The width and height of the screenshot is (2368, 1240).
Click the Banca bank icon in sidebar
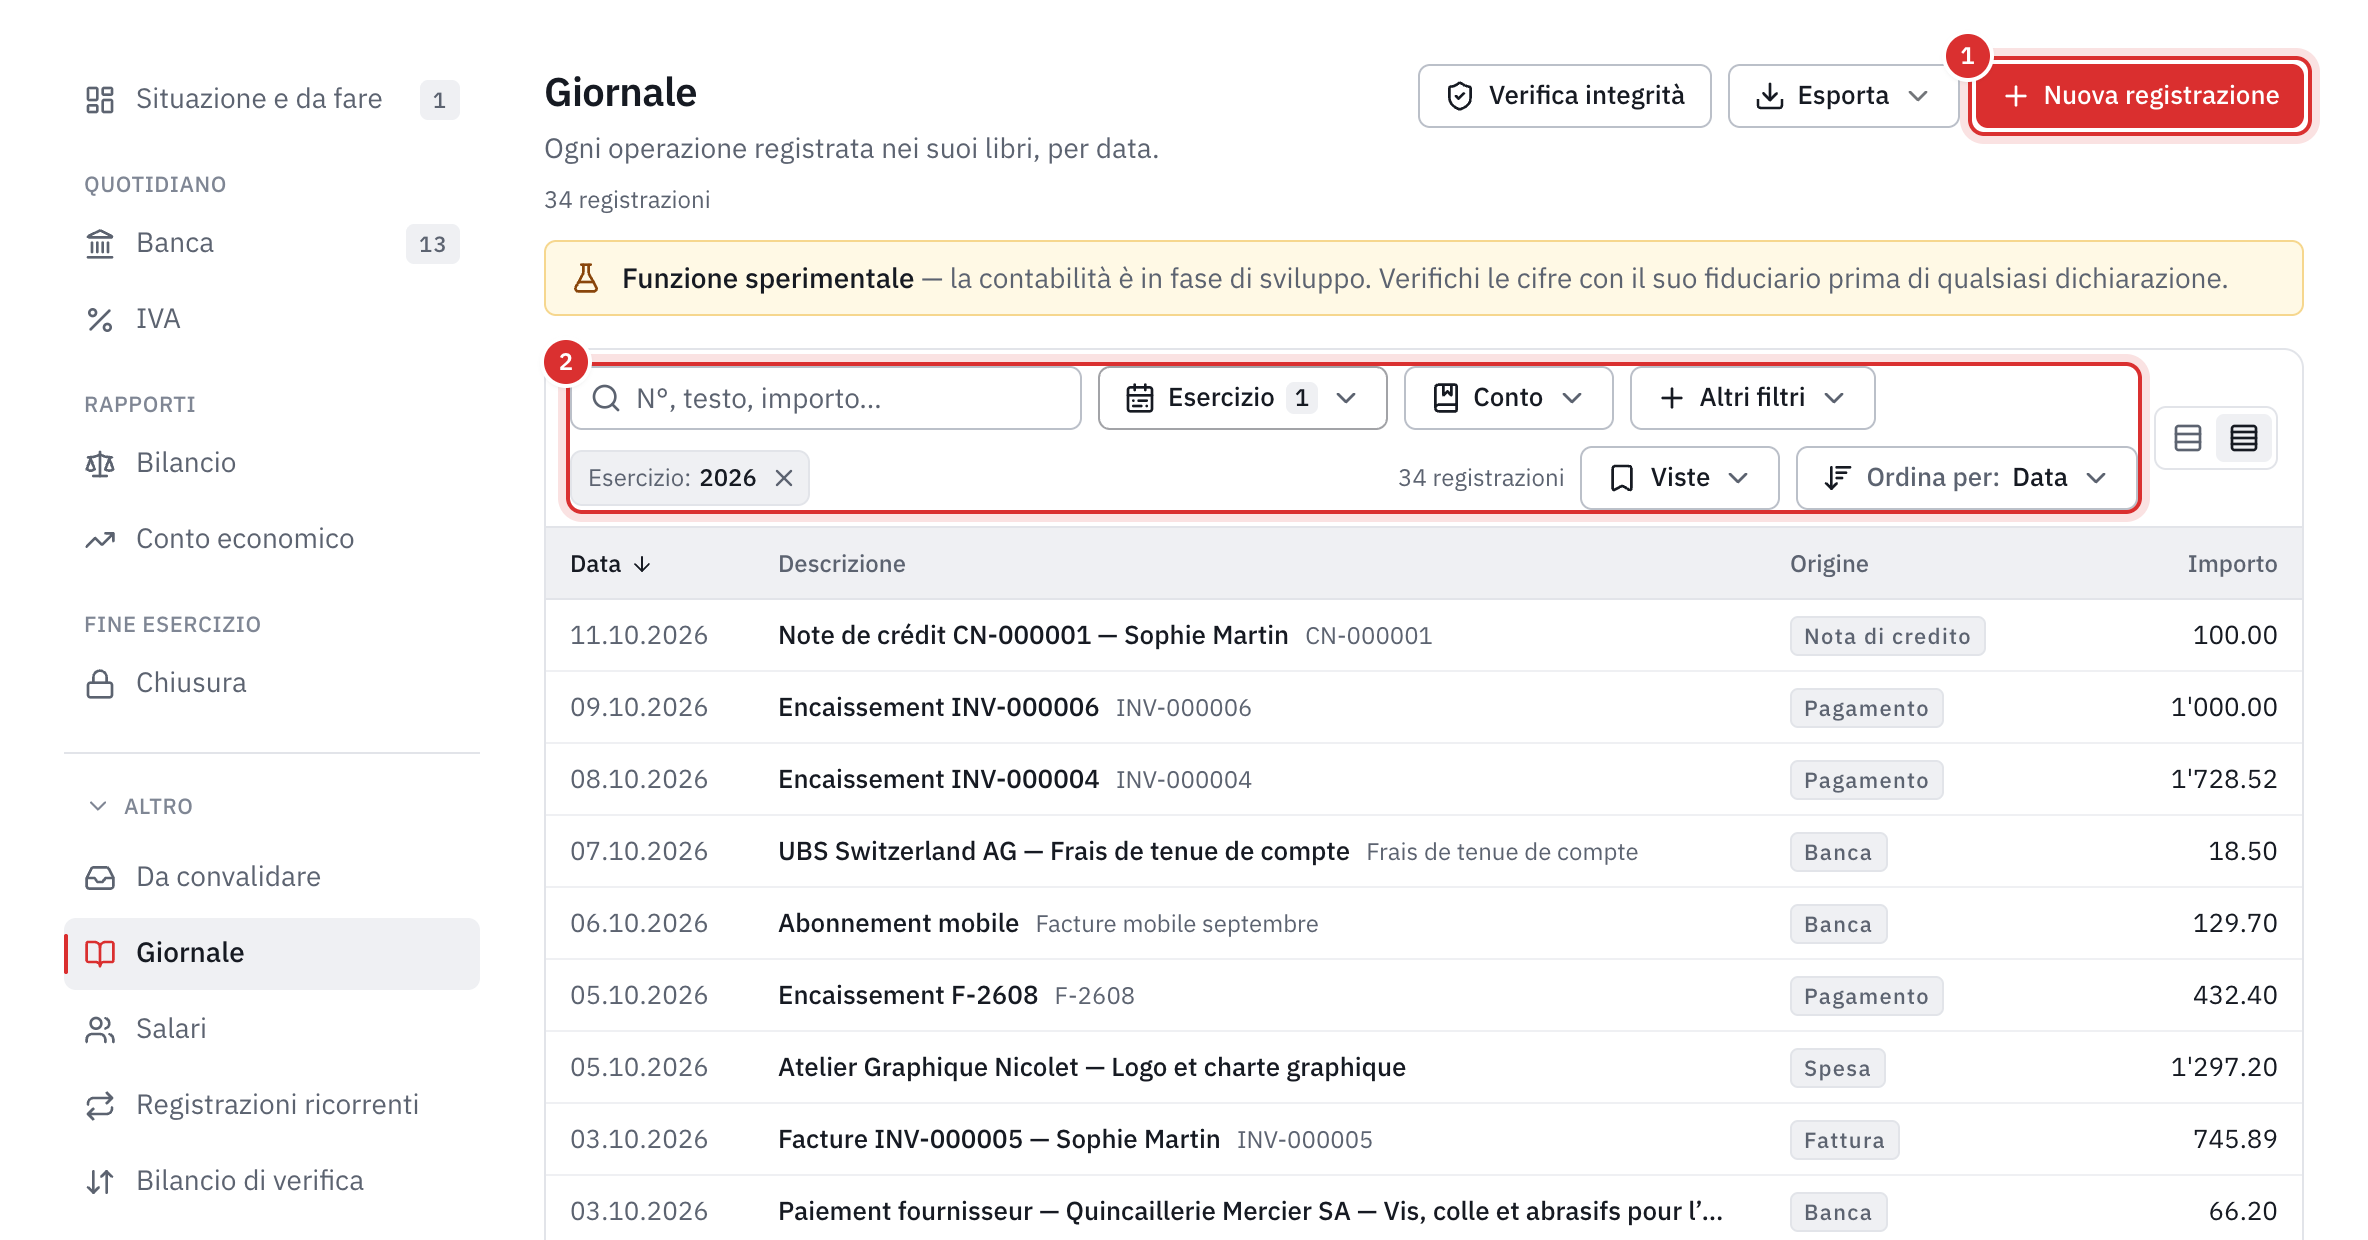click(100, 243)
